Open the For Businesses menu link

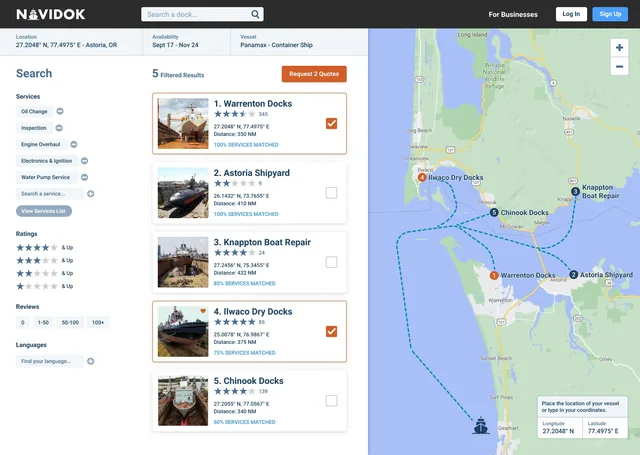[513, 14]
